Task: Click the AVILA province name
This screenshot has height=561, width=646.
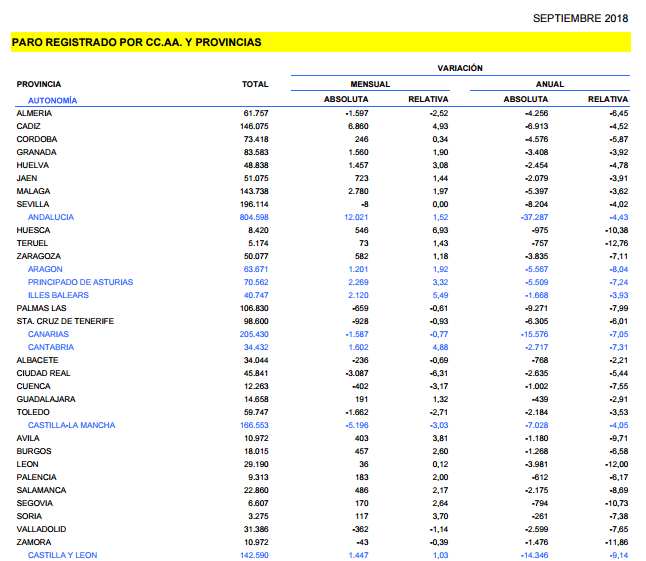Action: coord(28,438)
